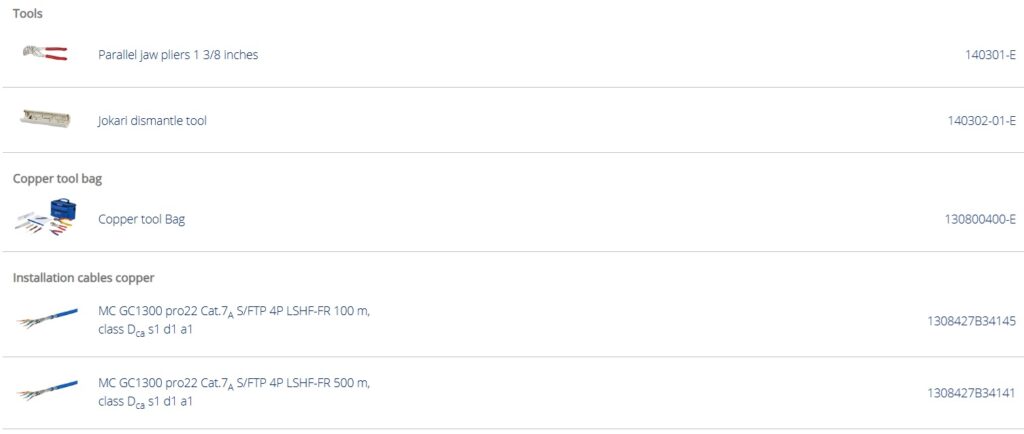The image size is (1024, 434).
Task: Click the Installation cables copper heading
Action: 83,277
